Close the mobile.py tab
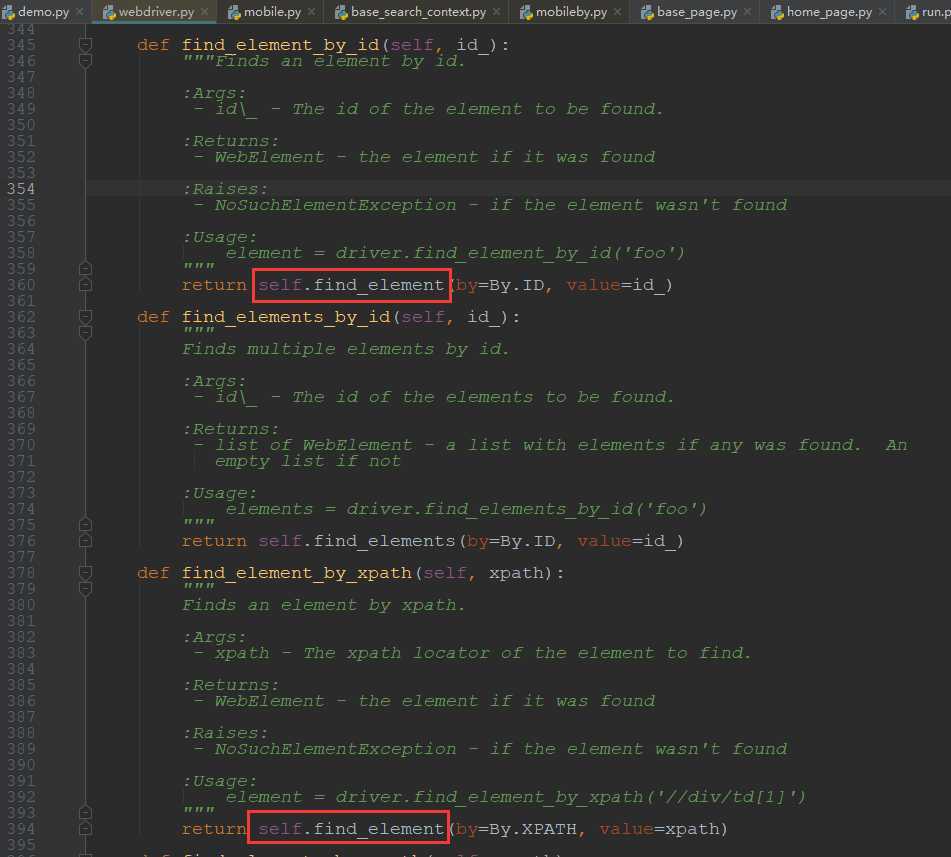This screenshot has width=951, height=857. click(x=312, y=12)
